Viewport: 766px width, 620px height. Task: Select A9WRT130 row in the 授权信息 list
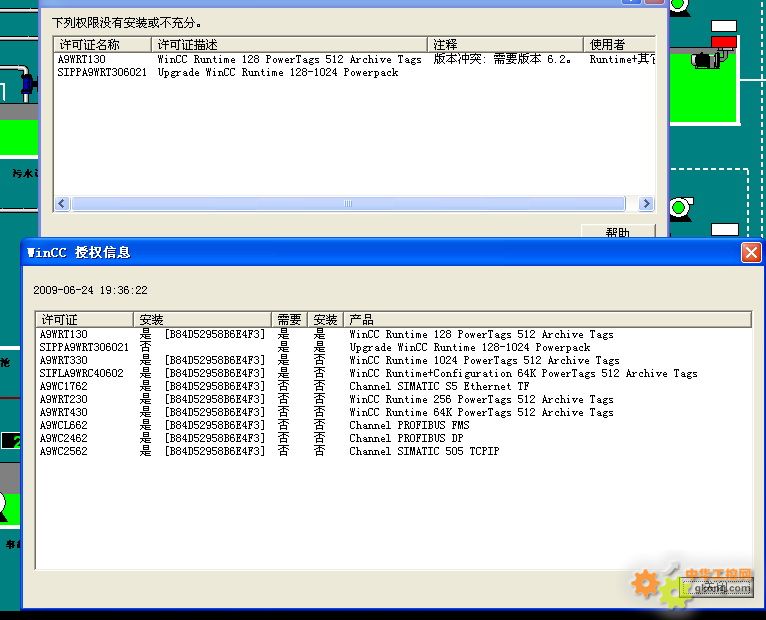(393, 334)
